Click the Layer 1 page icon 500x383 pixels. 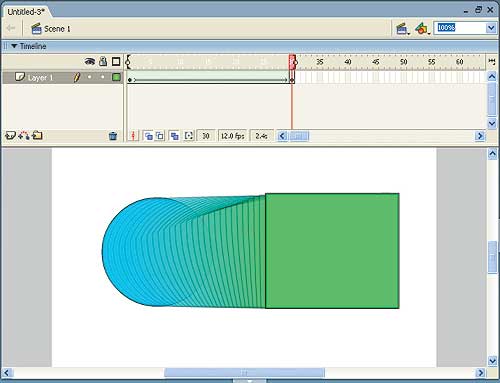[x=20, y=77]
